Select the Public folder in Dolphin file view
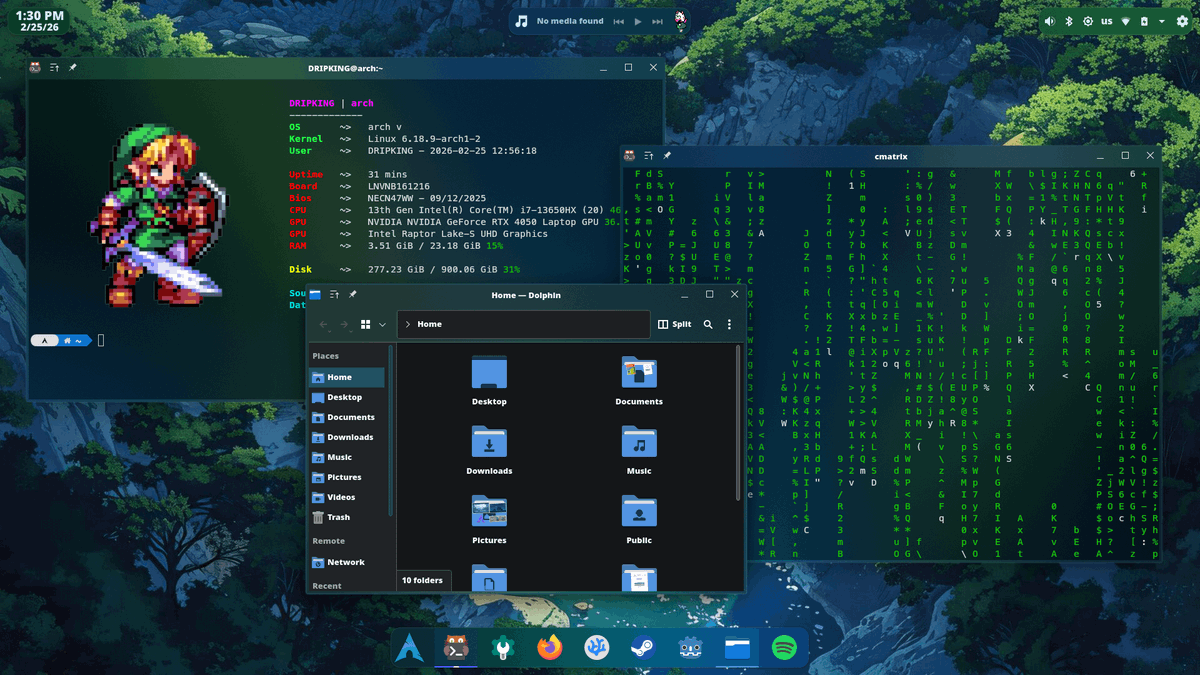Image resolution: width=1200 pixels, height=675 pixels. (x=639, y=519)
